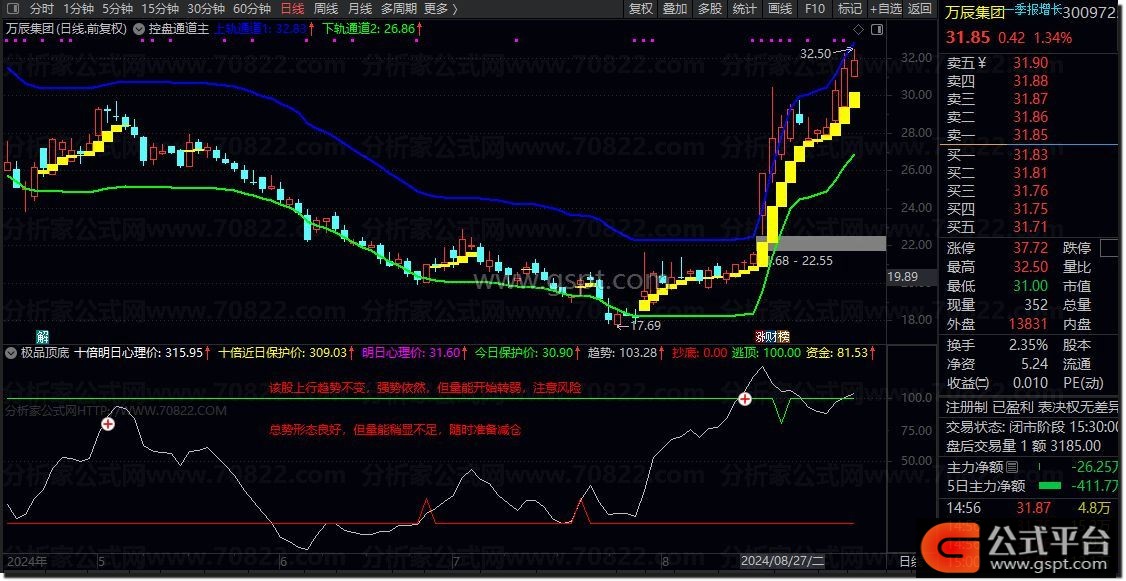Switch to the 30分钟 timeframe tab
This screenshot has width=1126, height=581.
pyautogui.click(x=205, y=9)
